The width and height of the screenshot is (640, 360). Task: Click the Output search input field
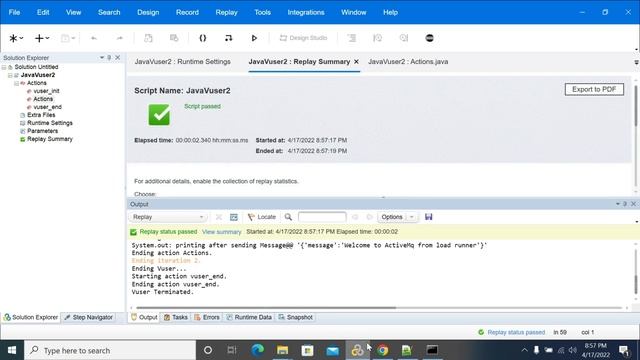pyautogui.click(x=322, y=217)
